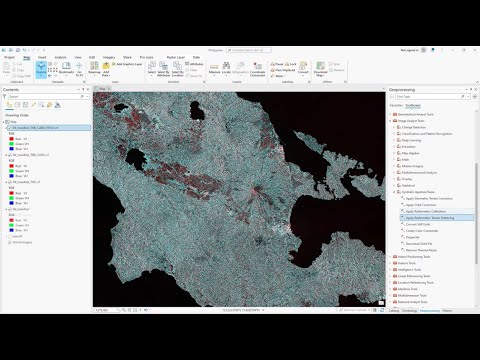Select List By Labeling icon
Viewport: 480px width, 360px height.
tap(49, 105)
